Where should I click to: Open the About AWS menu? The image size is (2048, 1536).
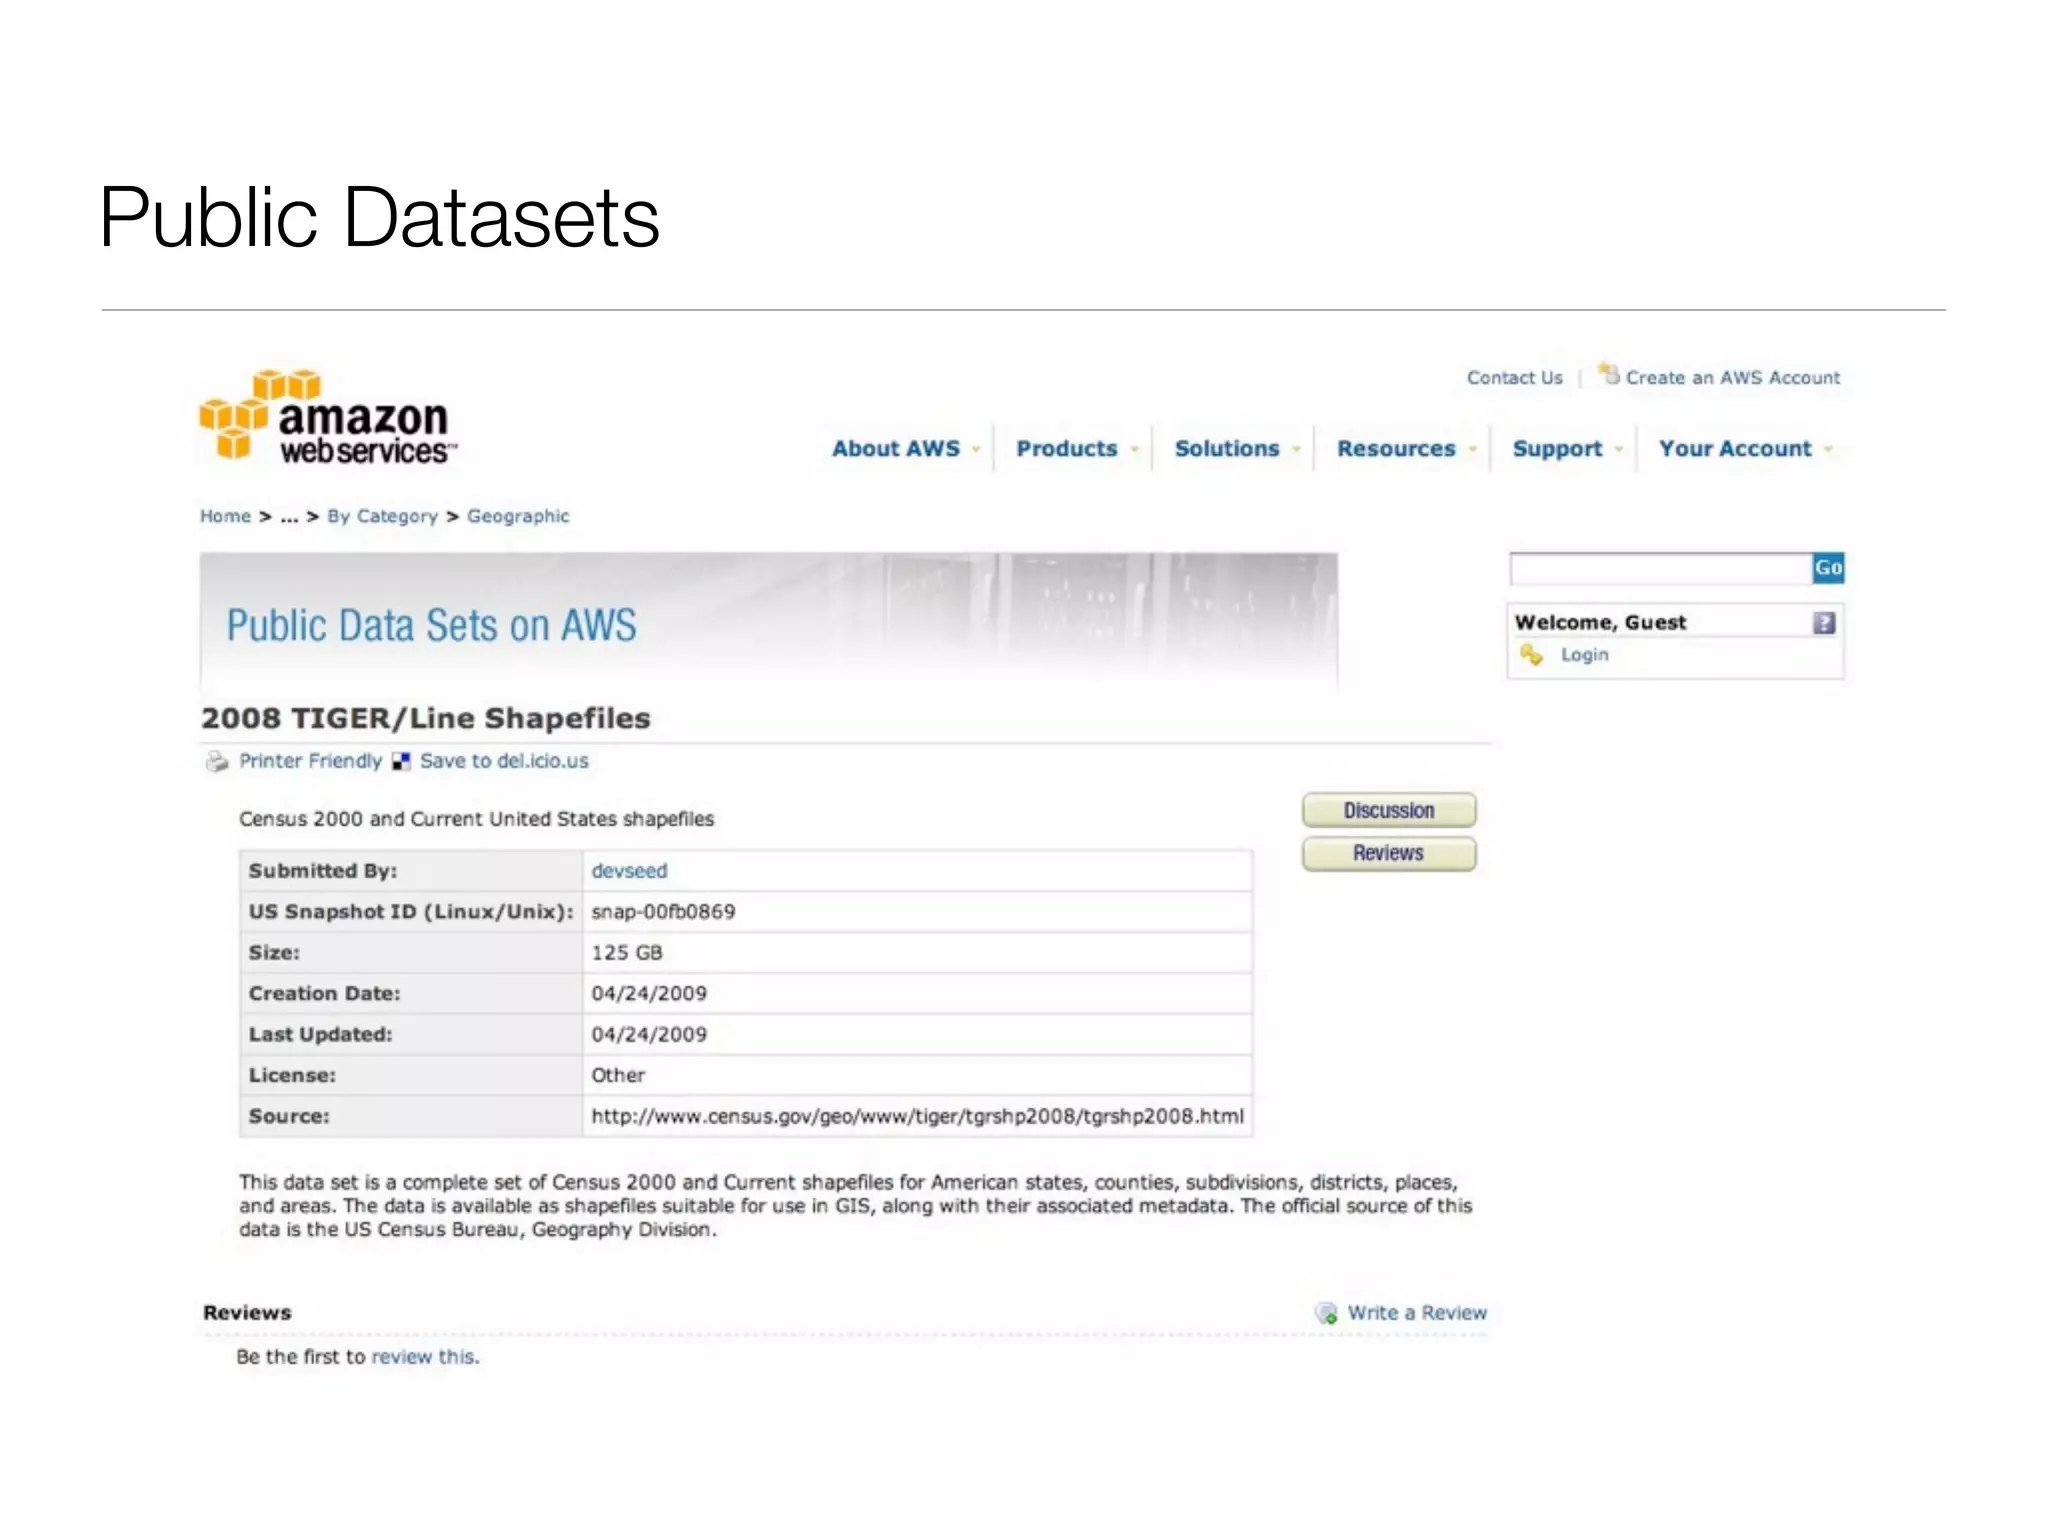click(x=896, y=449)
